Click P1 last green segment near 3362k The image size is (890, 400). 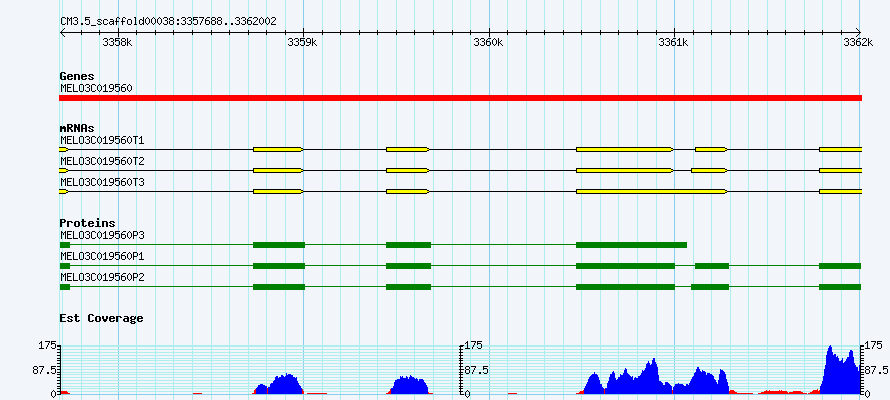[840, 266]
